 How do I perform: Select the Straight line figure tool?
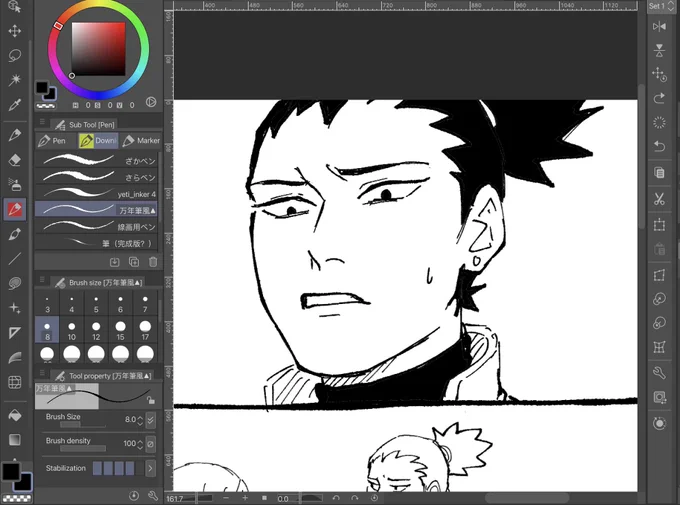[x=15, y=259]
